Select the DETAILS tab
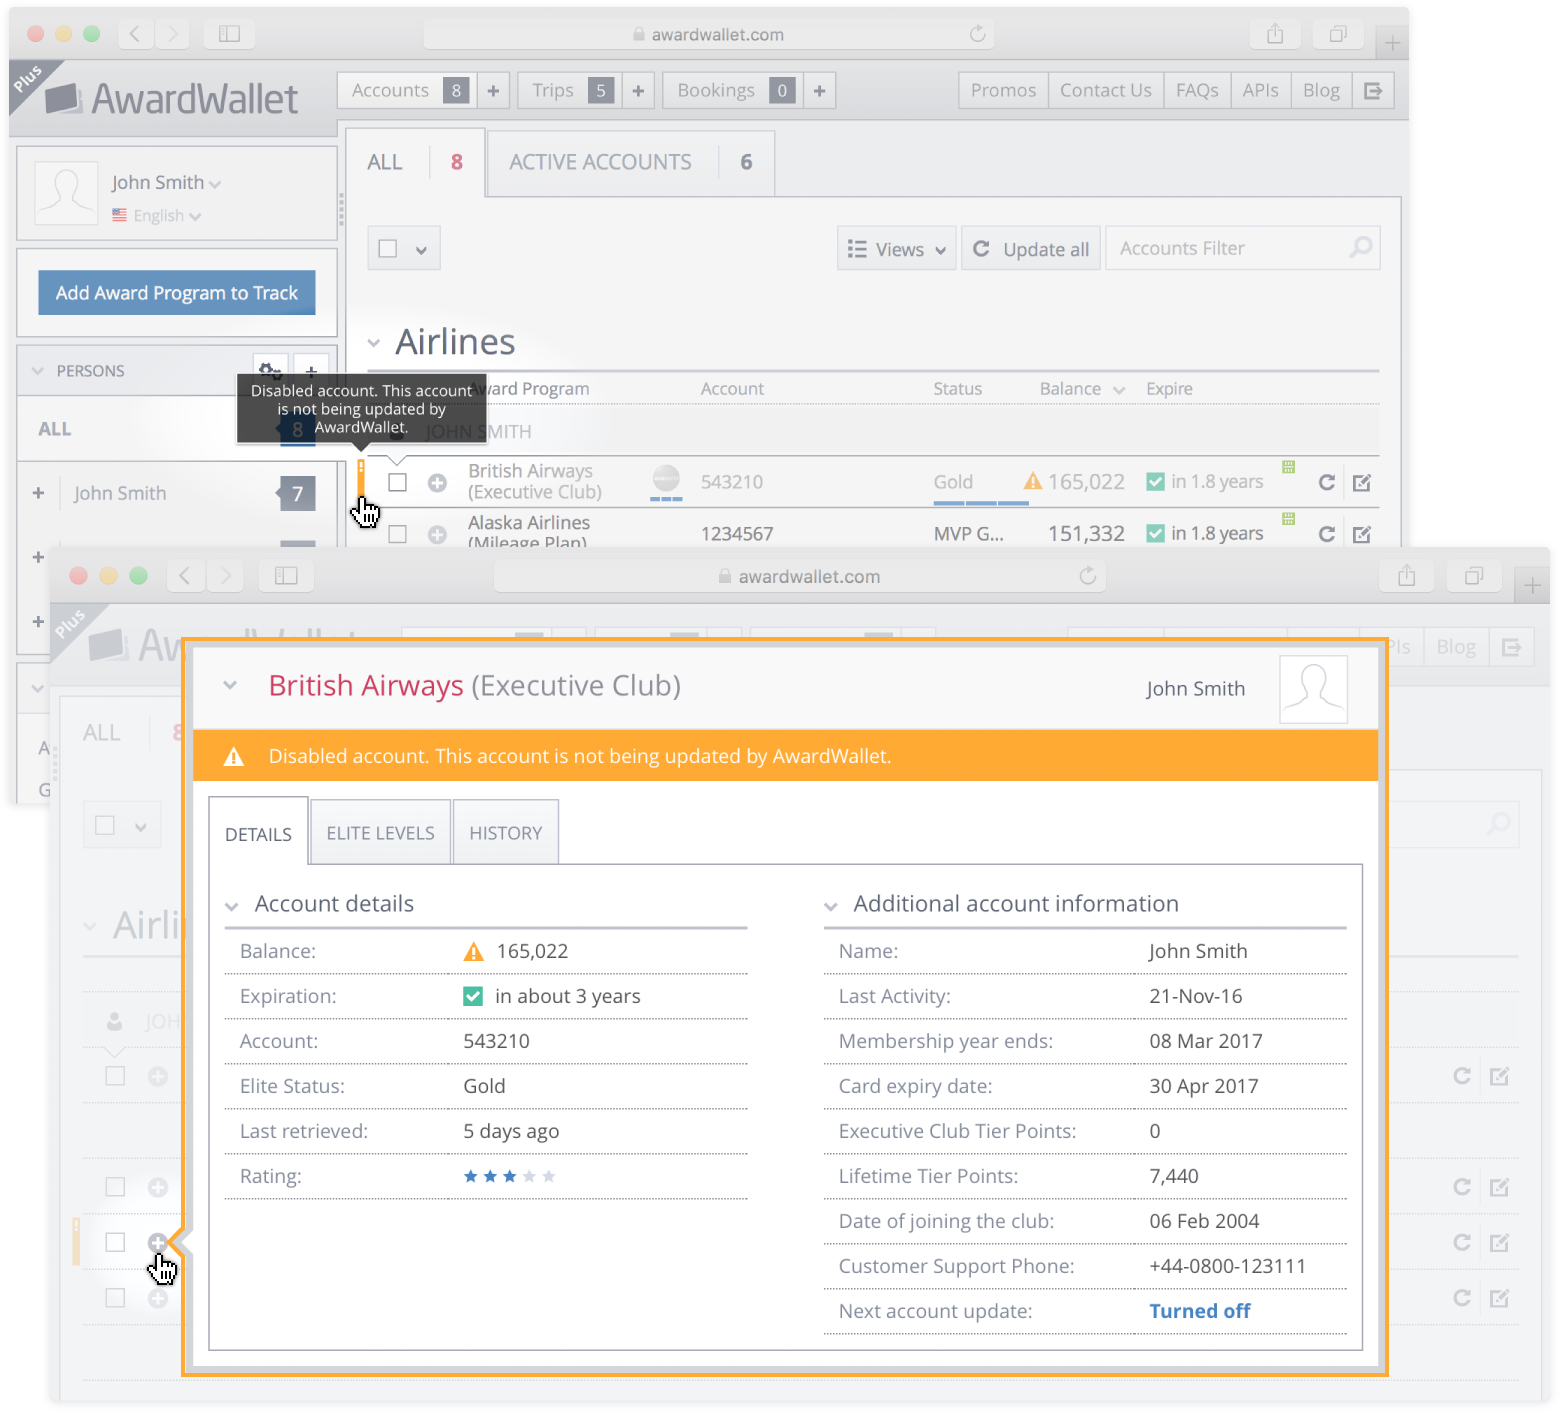 click(x=258, y=833)
